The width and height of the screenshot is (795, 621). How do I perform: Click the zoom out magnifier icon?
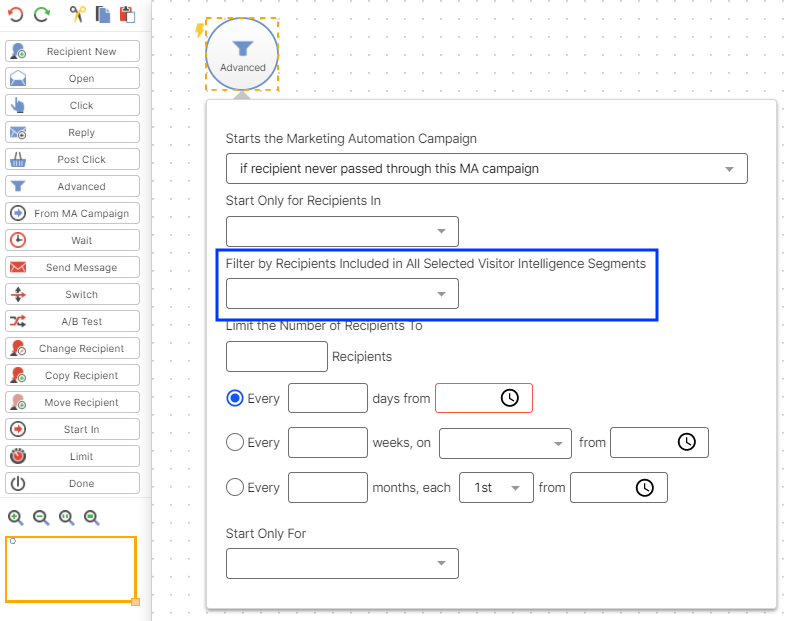[41, 517]
